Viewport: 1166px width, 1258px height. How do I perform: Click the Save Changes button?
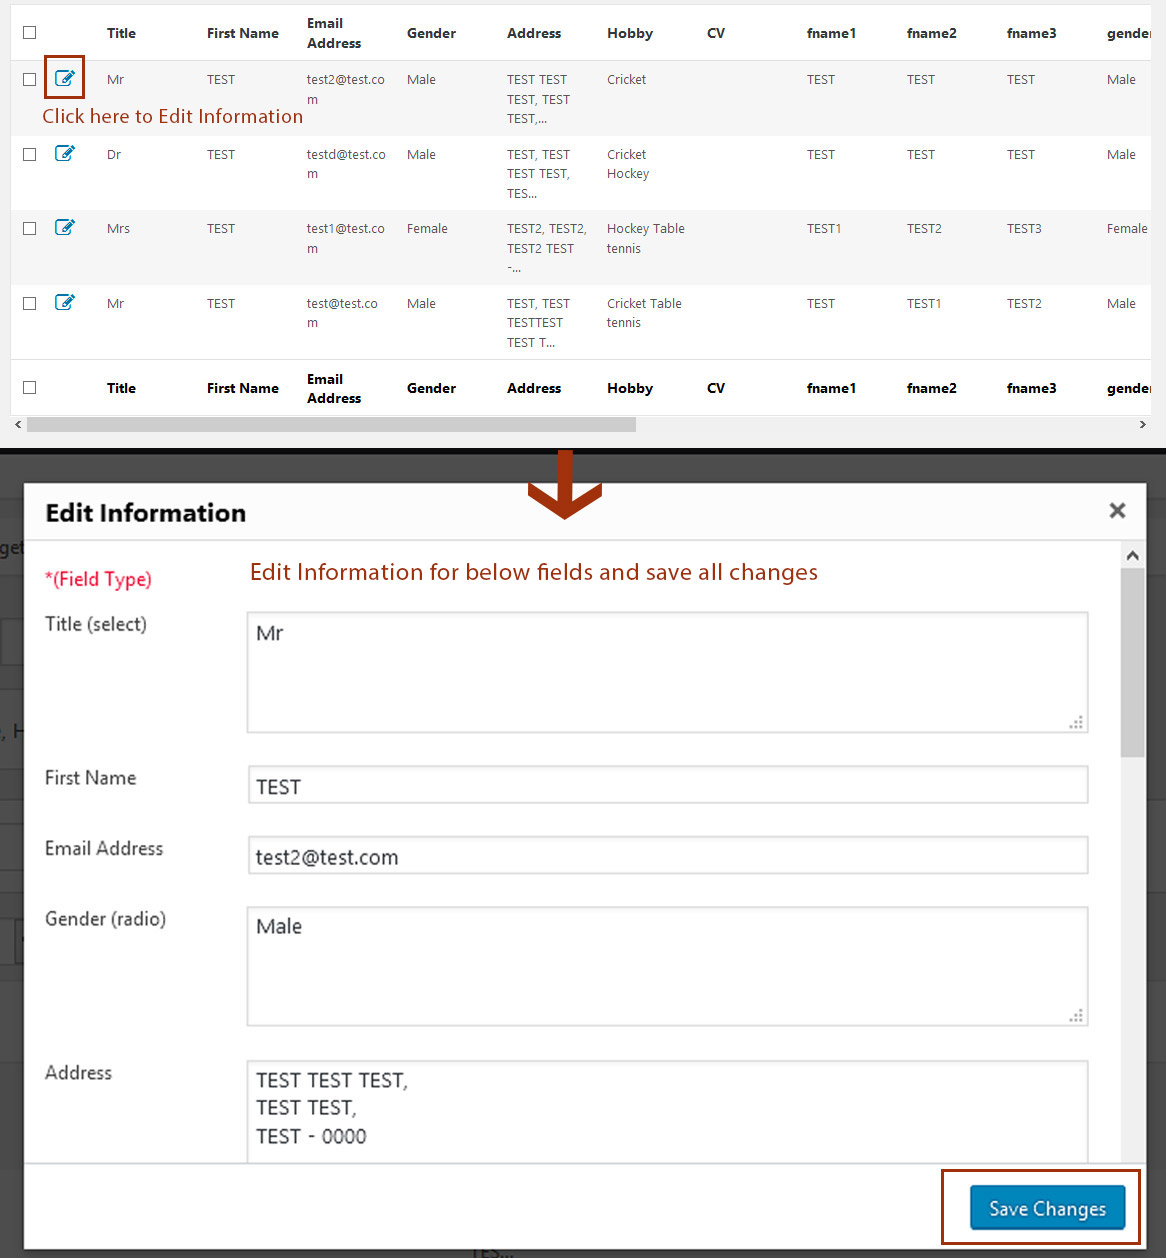[1047, 1208]
